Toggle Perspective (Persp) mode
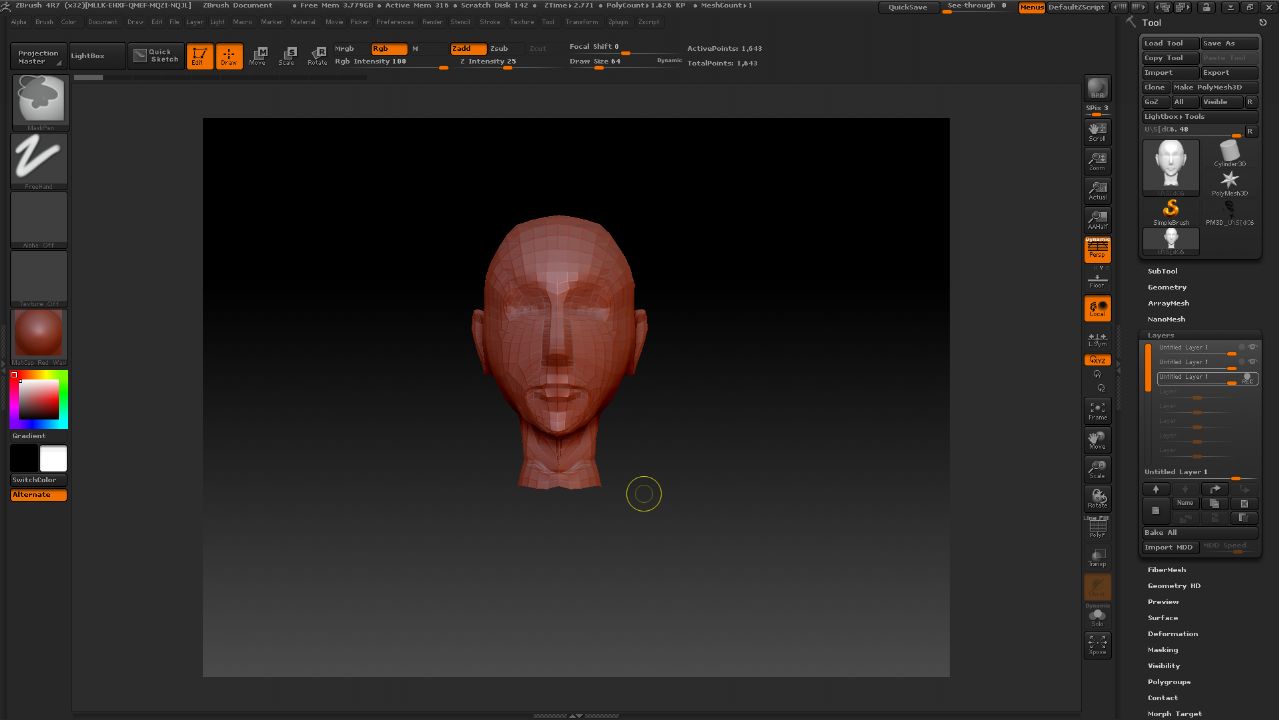 tap(1097, 249)
